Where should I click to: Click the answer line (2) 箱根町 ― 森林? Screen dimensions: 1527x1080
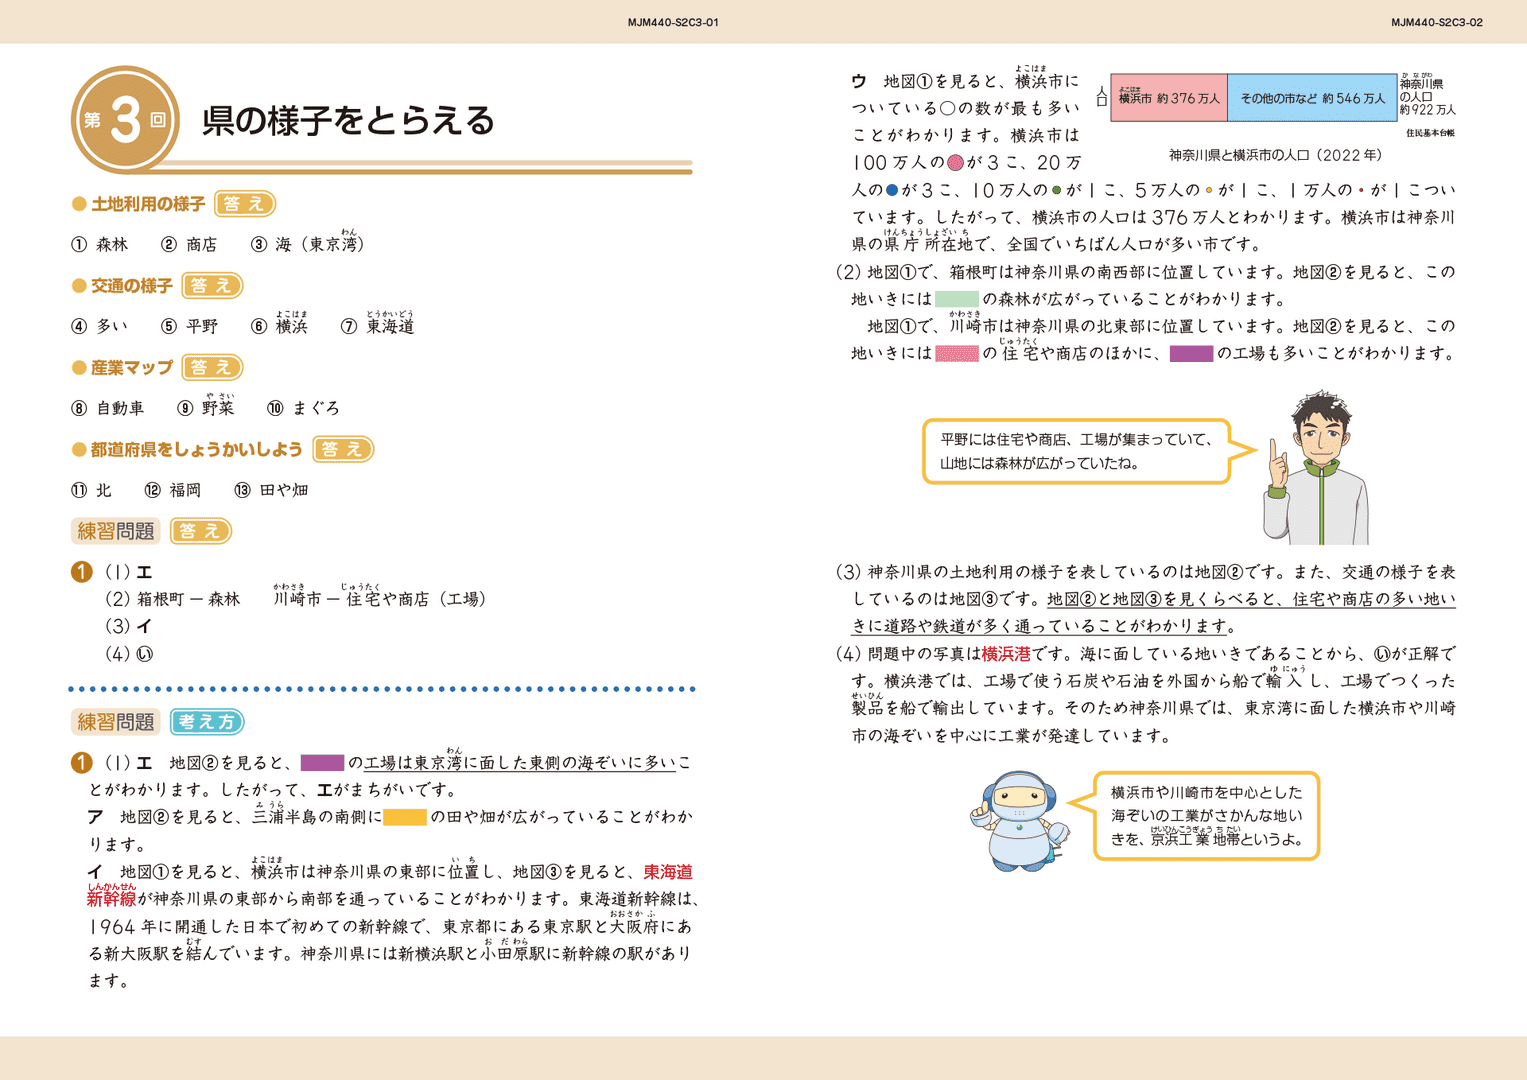tap(173, 599)
